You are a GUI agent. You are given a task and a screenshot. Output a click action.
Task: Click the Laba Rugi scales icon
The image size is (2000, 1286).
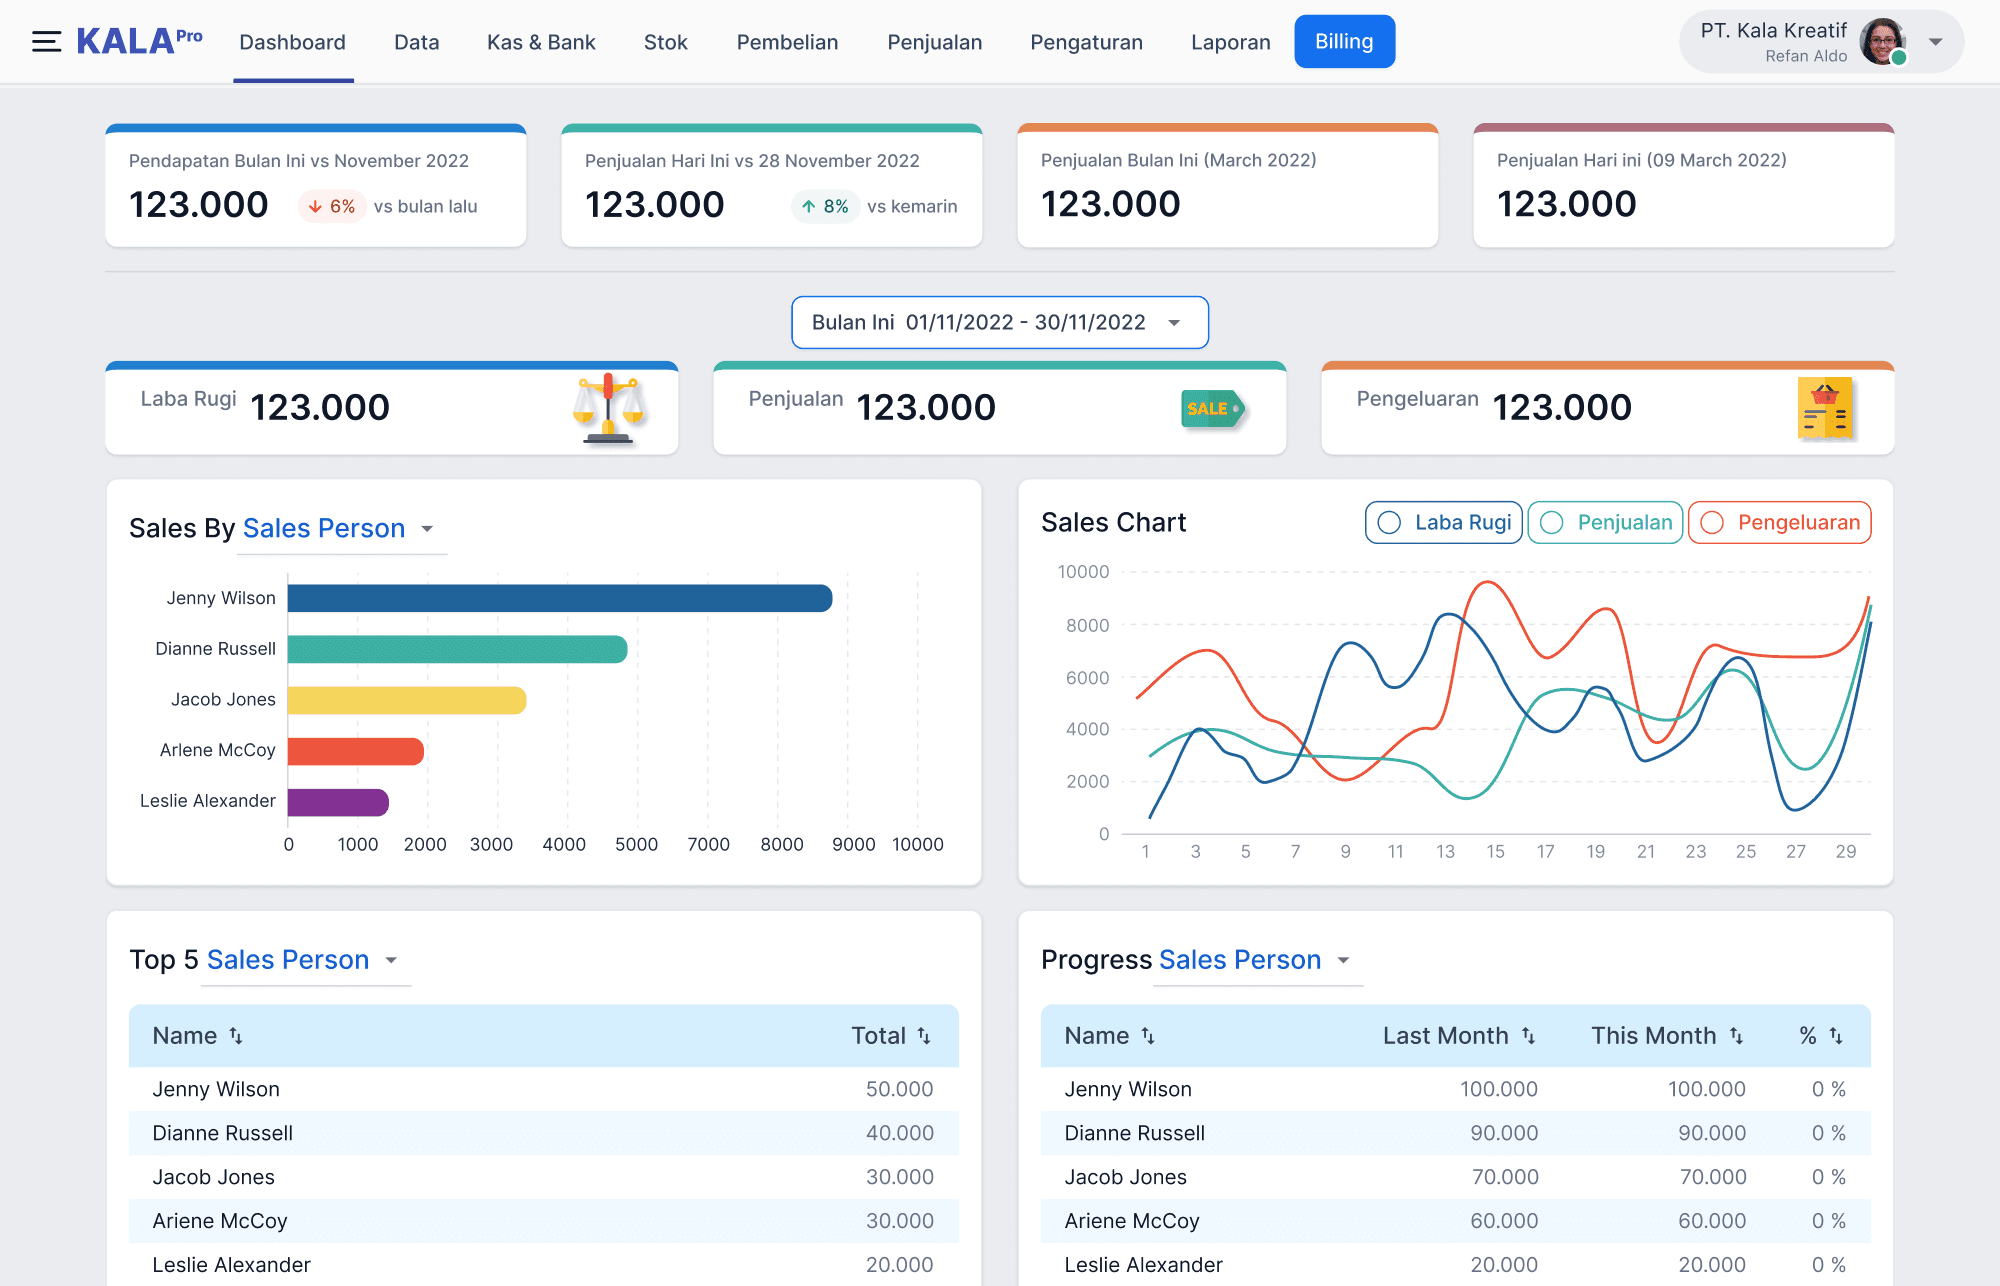[x=608, y=408]
